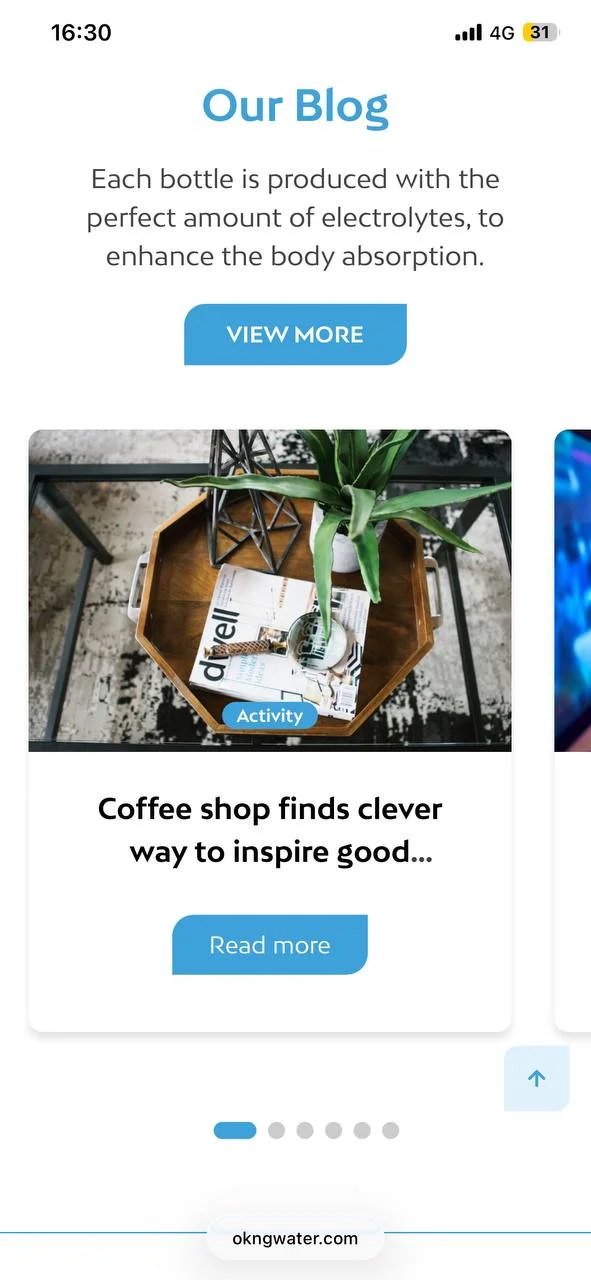The image size is (591, 1280).
Task: Select the last carousel dot
Action: tap(391, 1130)
